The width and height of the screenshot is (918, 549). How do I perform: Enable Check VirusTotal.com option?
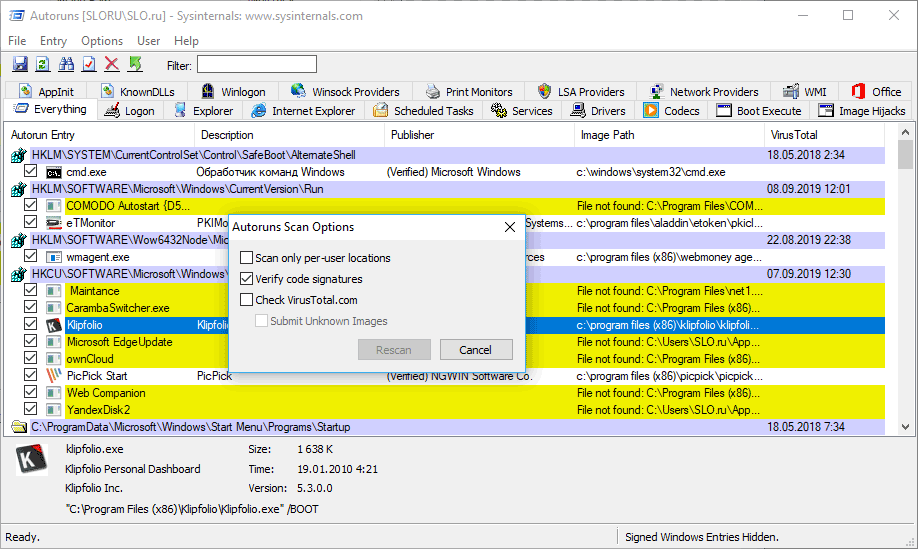(246, 300)
